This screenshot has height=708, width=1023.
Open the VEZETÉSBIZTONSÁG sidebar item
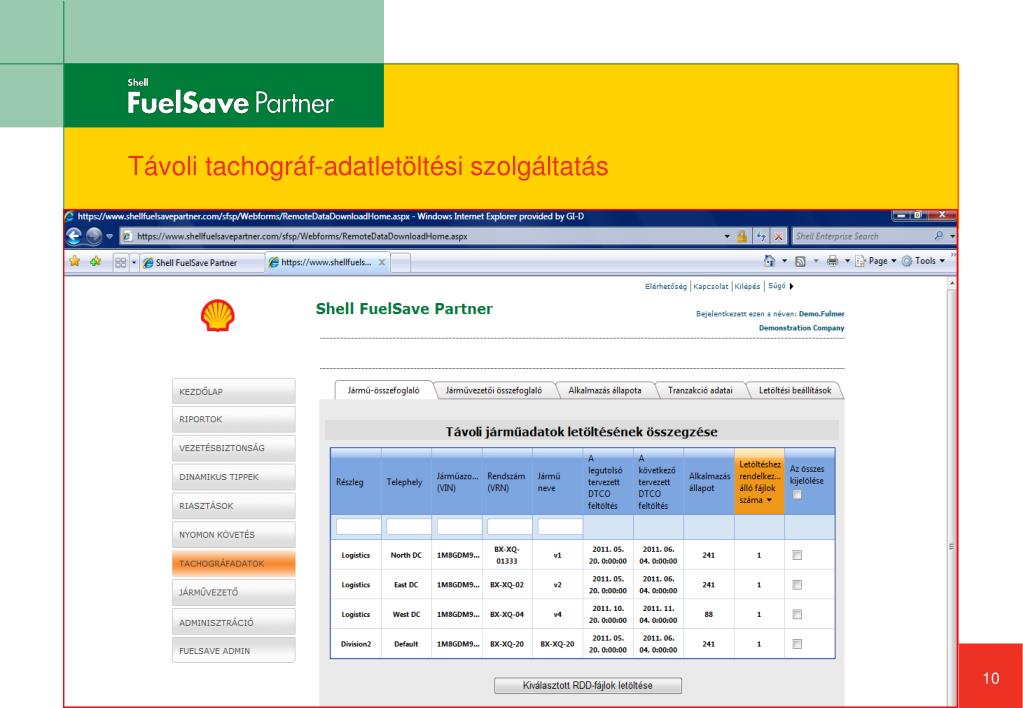coord(234,448)
